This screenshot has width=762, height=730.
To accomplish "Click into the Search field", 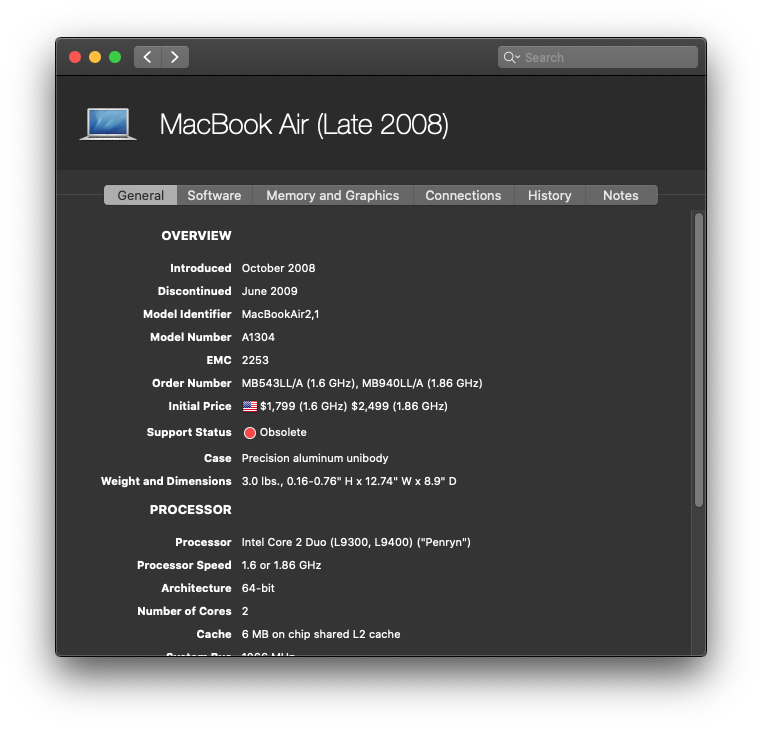I will [598, 57].
